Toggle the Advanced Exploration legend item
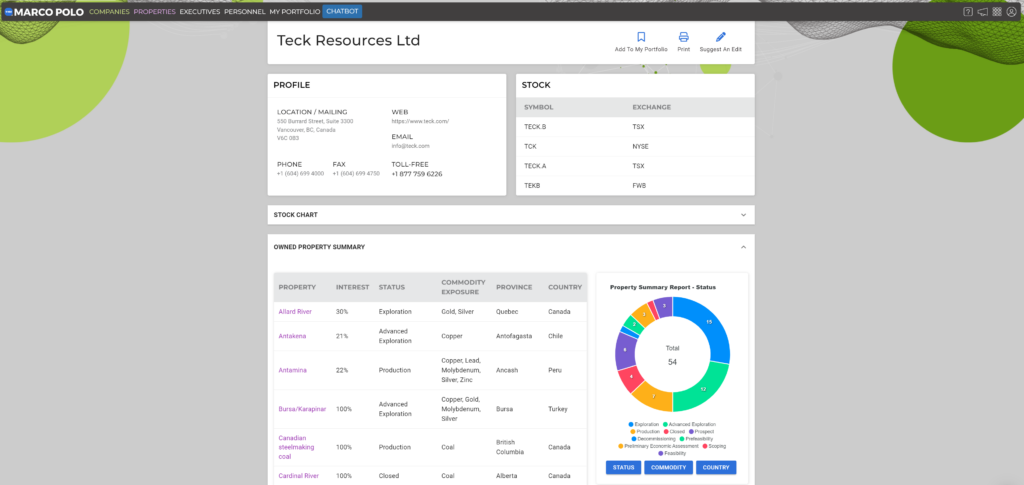1024x485 pixels. (689, 424)
